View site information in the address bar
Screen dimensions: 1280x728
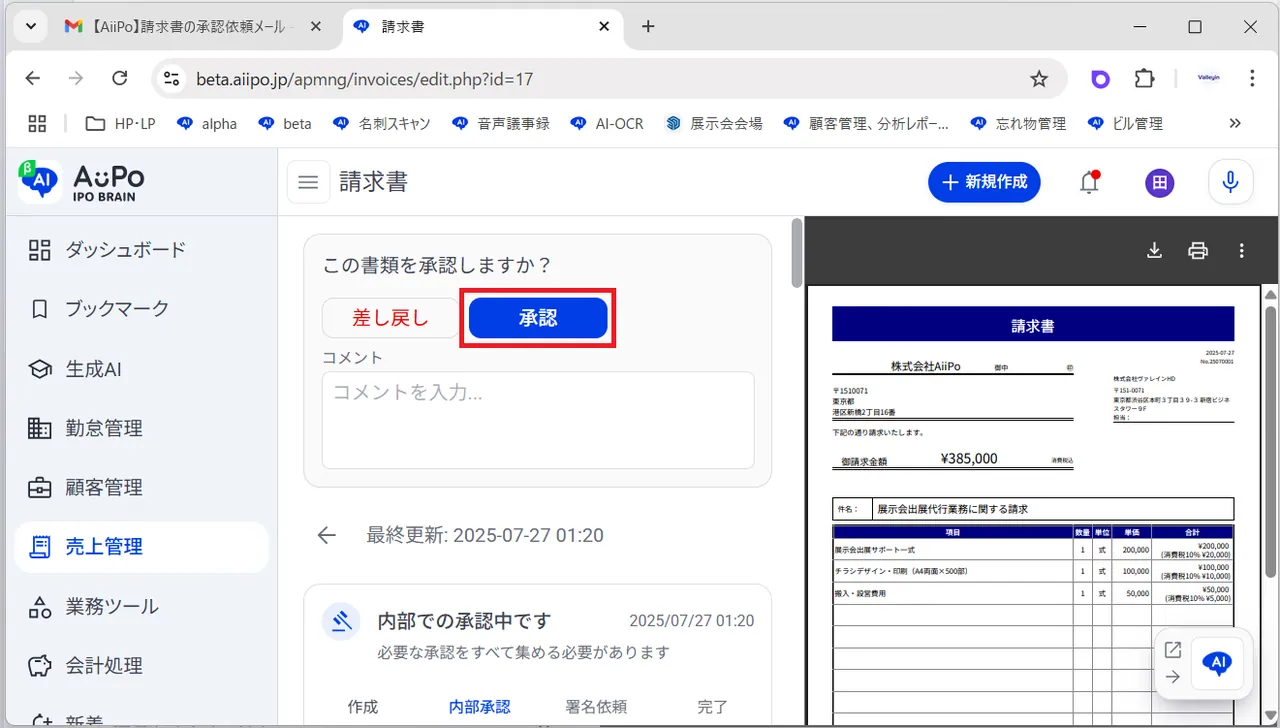[171, 78]
